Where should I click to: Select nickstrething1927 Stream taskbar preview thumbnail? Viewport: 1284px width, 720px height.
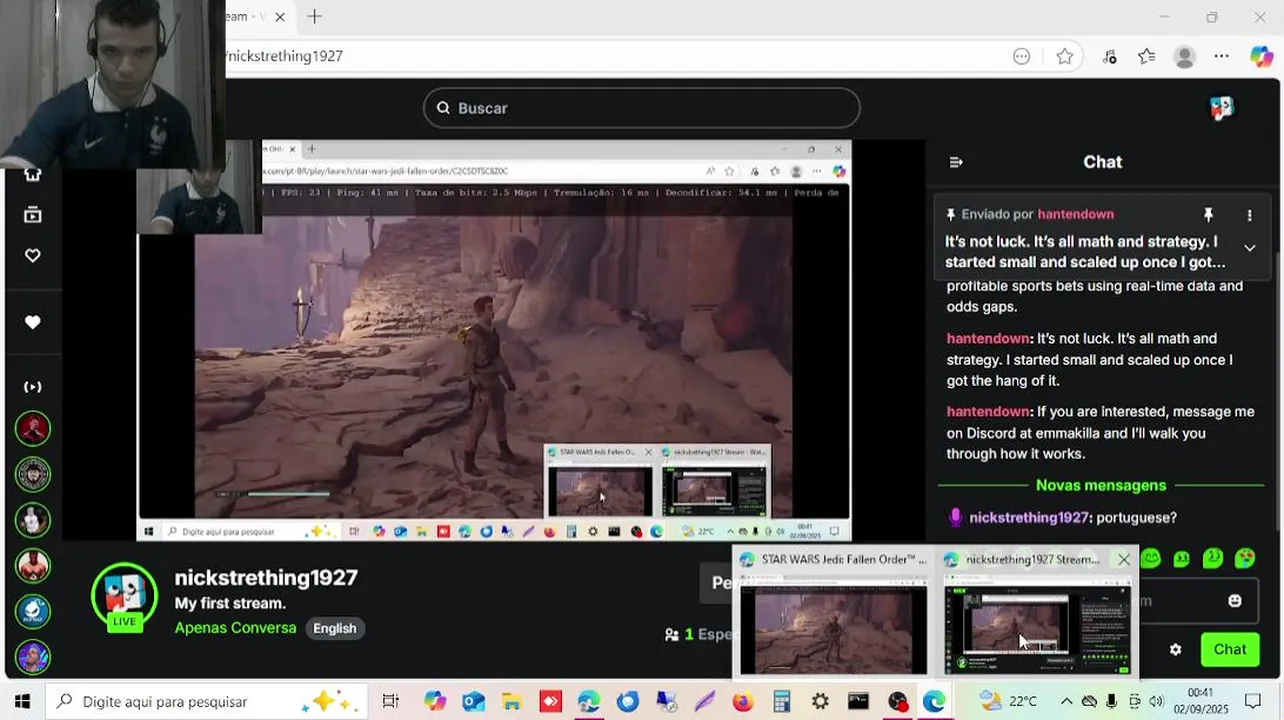(x=1036, y=630)
